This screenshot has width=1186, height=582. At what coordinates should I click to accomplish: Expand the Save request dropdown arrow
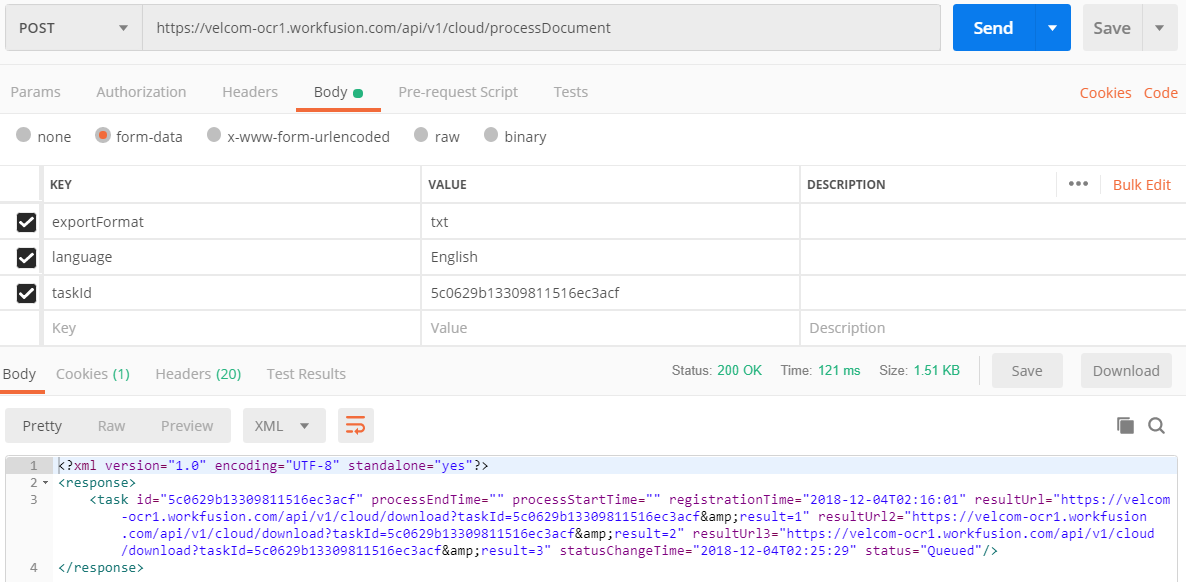(1160, 28)
